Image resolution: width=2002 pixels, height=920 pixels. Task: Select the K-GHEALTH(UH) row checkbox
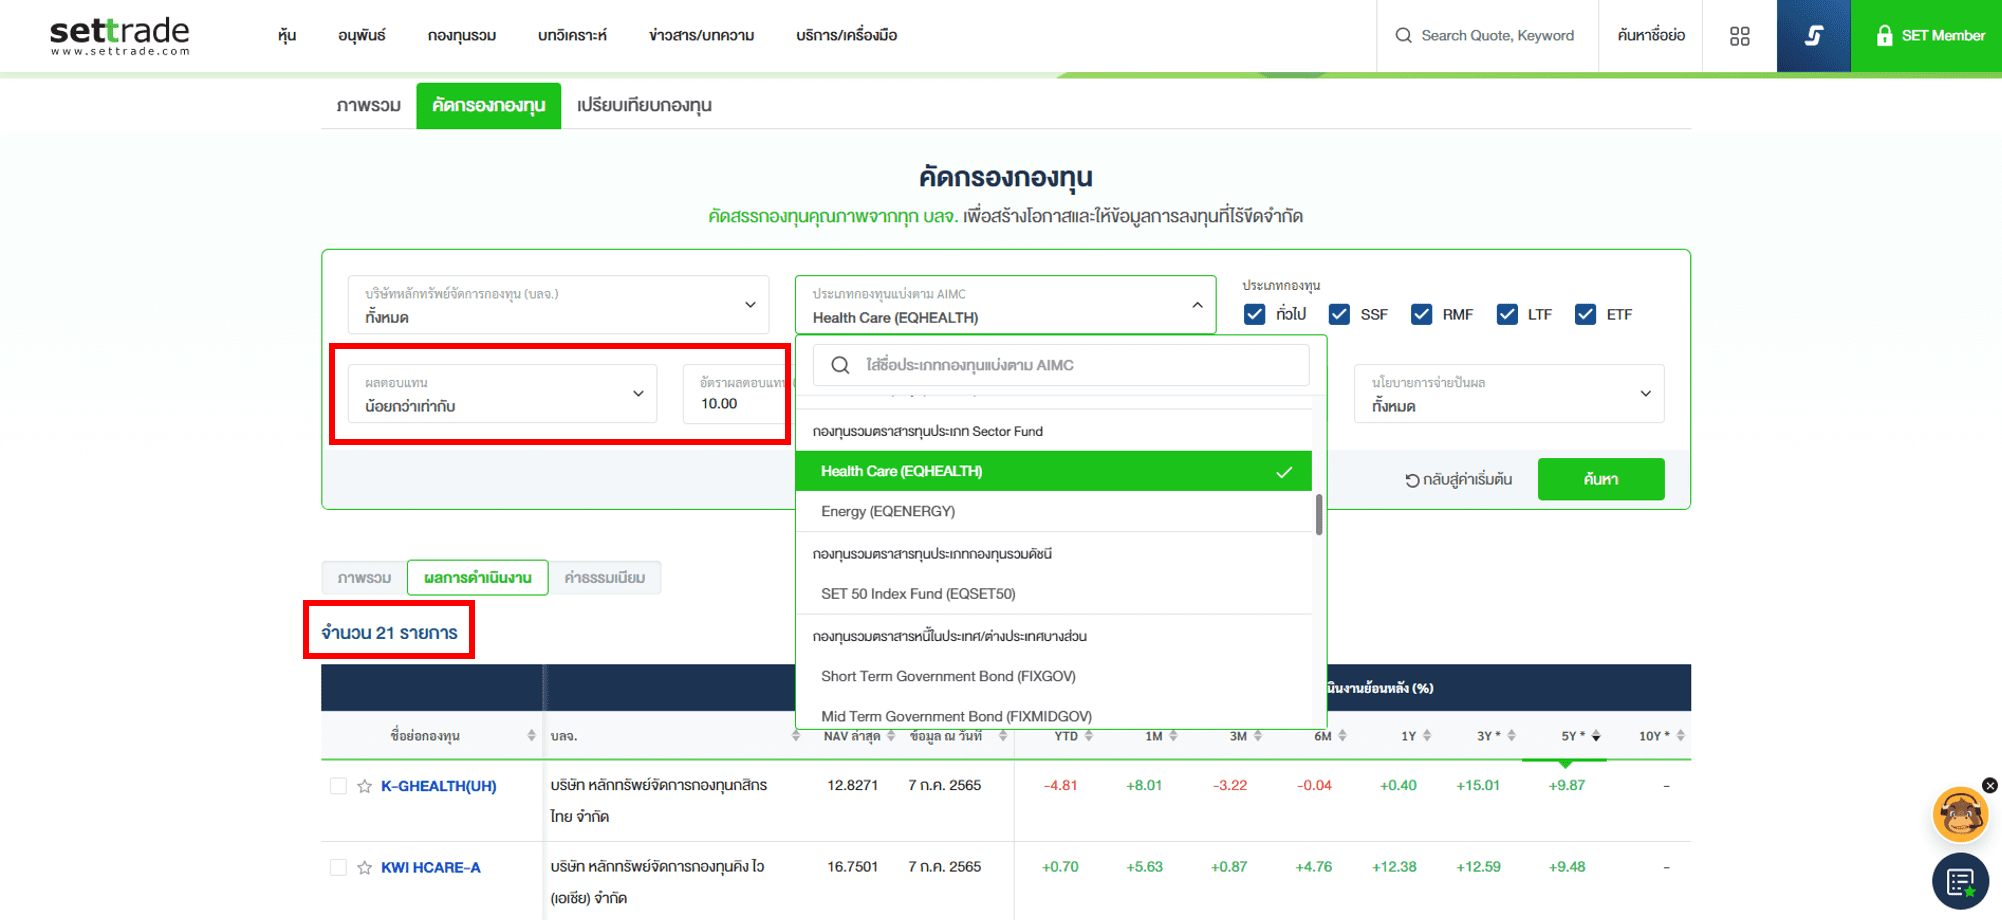point(338,786)
